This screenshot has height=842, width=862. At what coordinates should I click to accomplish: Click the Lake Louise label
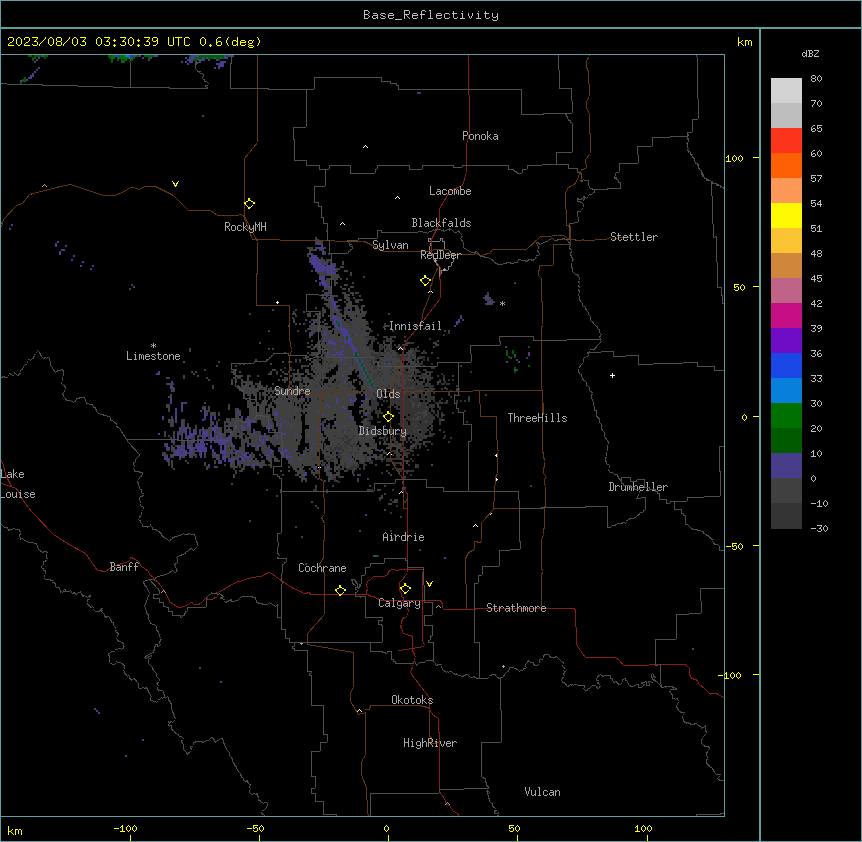[18, 484]
